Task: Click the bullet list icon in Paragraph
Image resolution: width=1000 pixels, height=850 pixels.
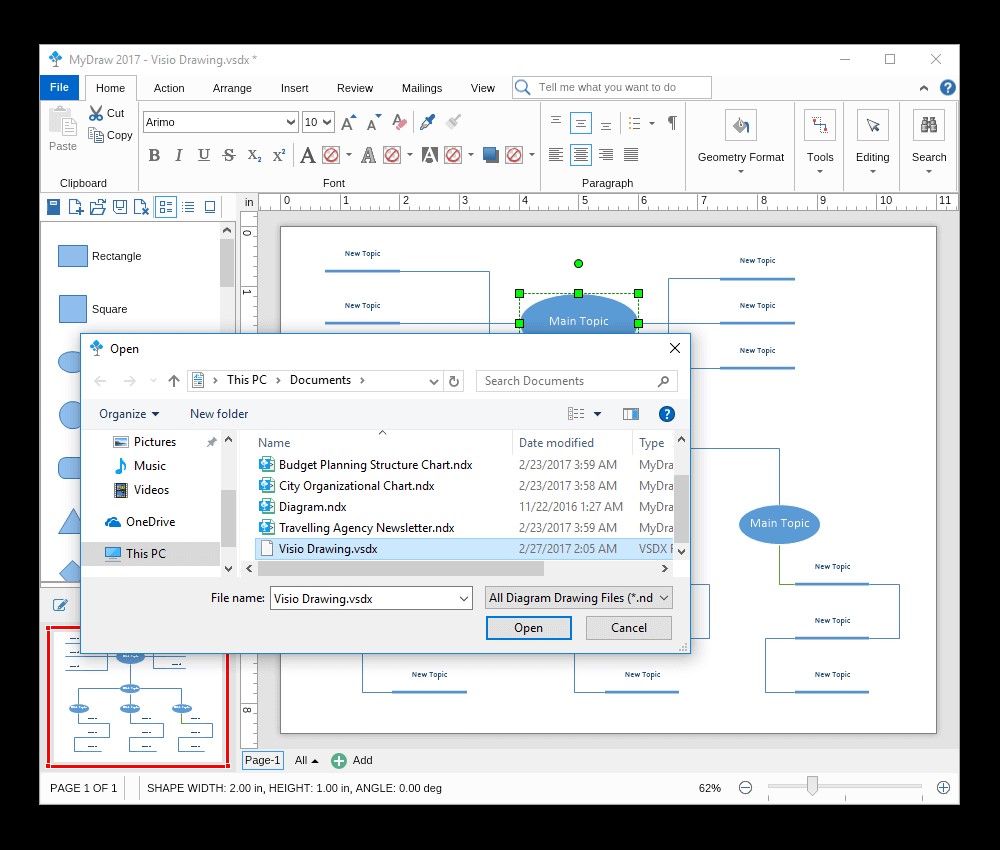Action: [635, 123]
